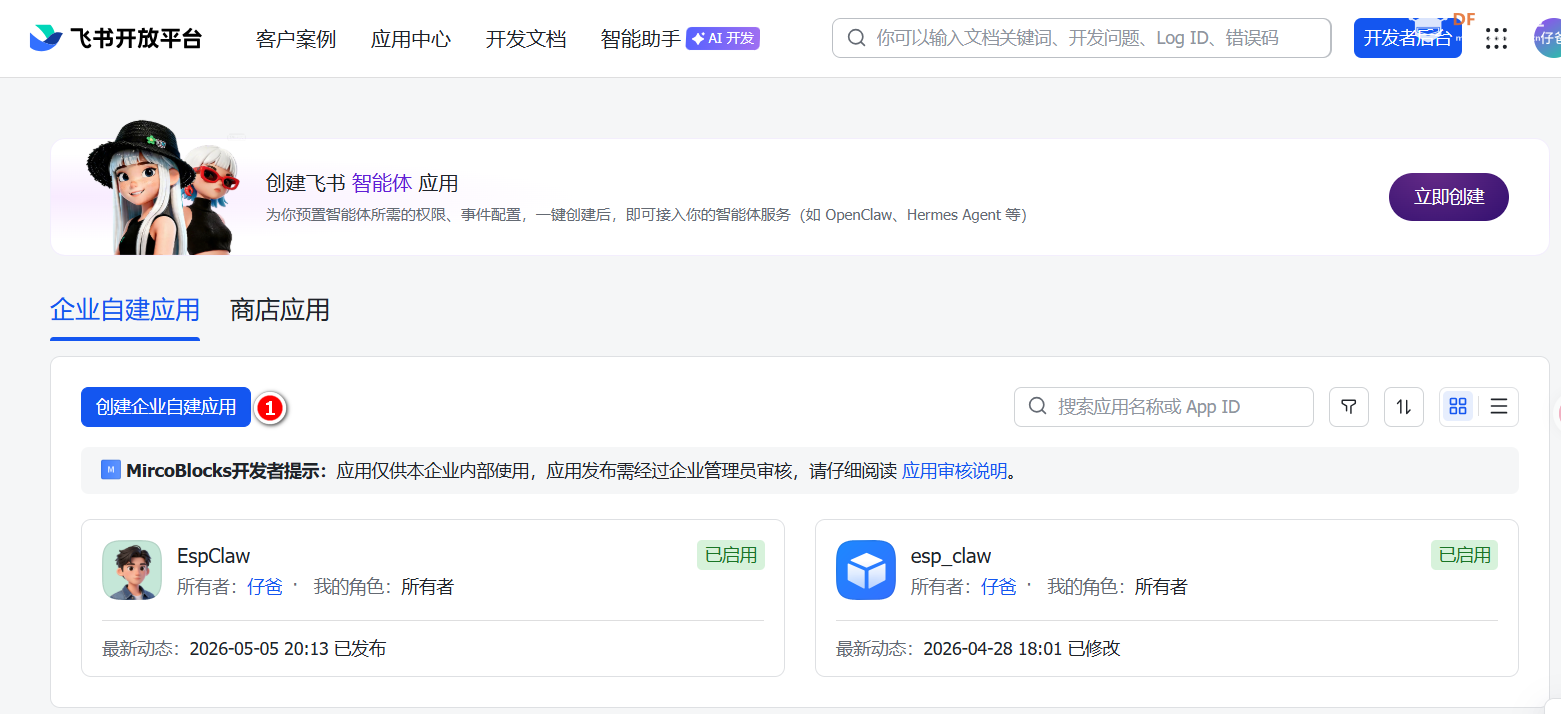Click the AI 开发 badge

pyautogui.click(x=723, y=38)
